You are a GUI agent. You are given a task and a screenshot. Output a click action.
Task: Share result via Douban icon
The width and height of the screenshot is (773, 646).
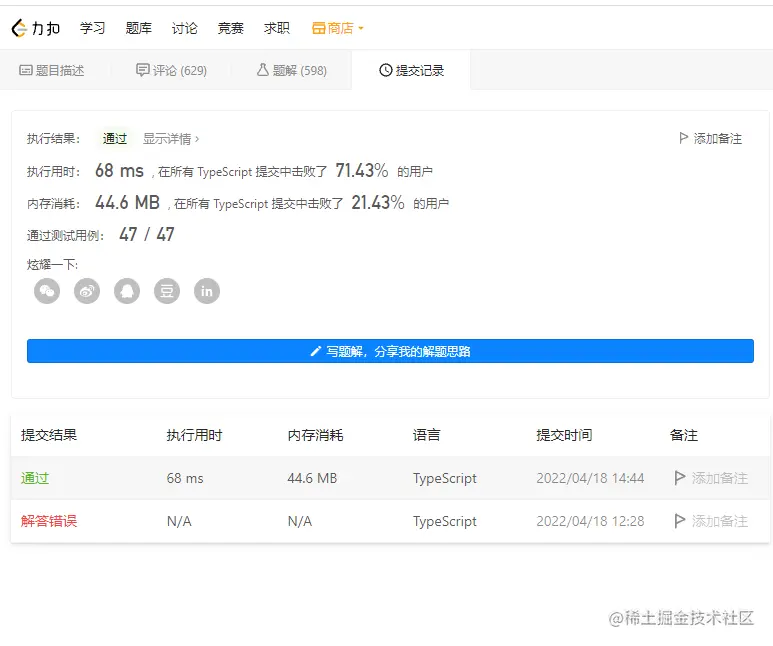click(x=167, y=291)
